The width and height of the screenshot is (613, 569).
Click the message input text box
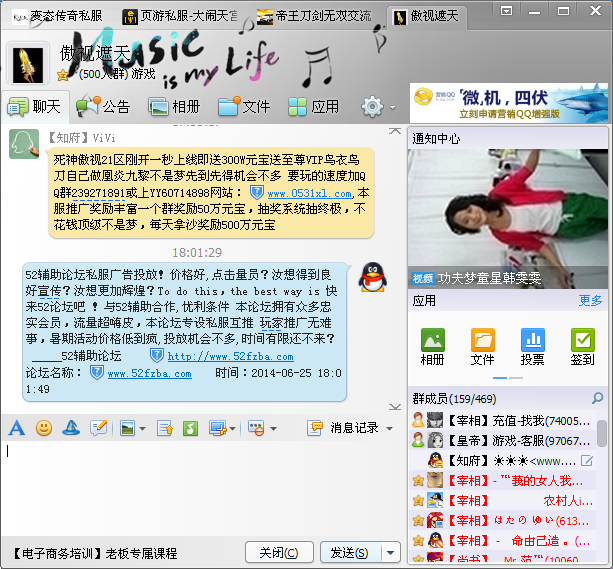[x=204, y=487]
